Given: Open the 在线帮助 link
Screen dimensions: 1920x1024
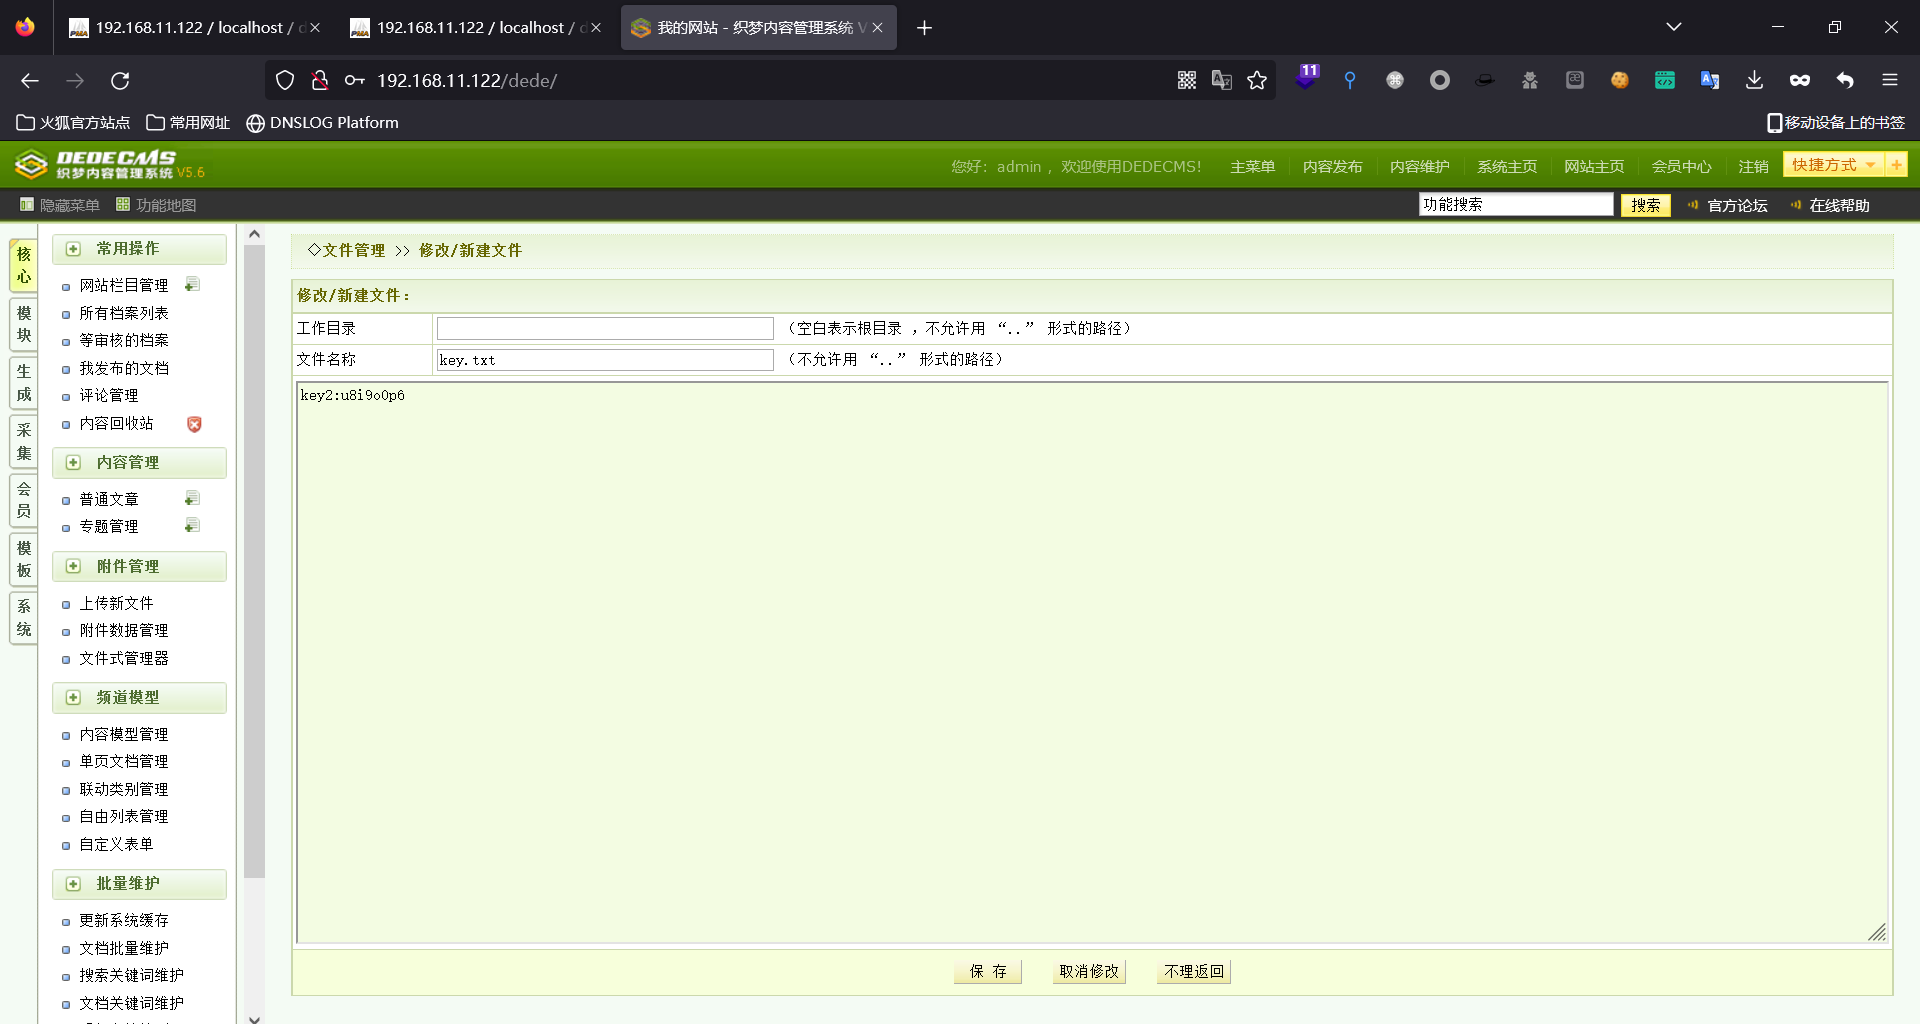Looking at the screenshot, I should 1839,205.
